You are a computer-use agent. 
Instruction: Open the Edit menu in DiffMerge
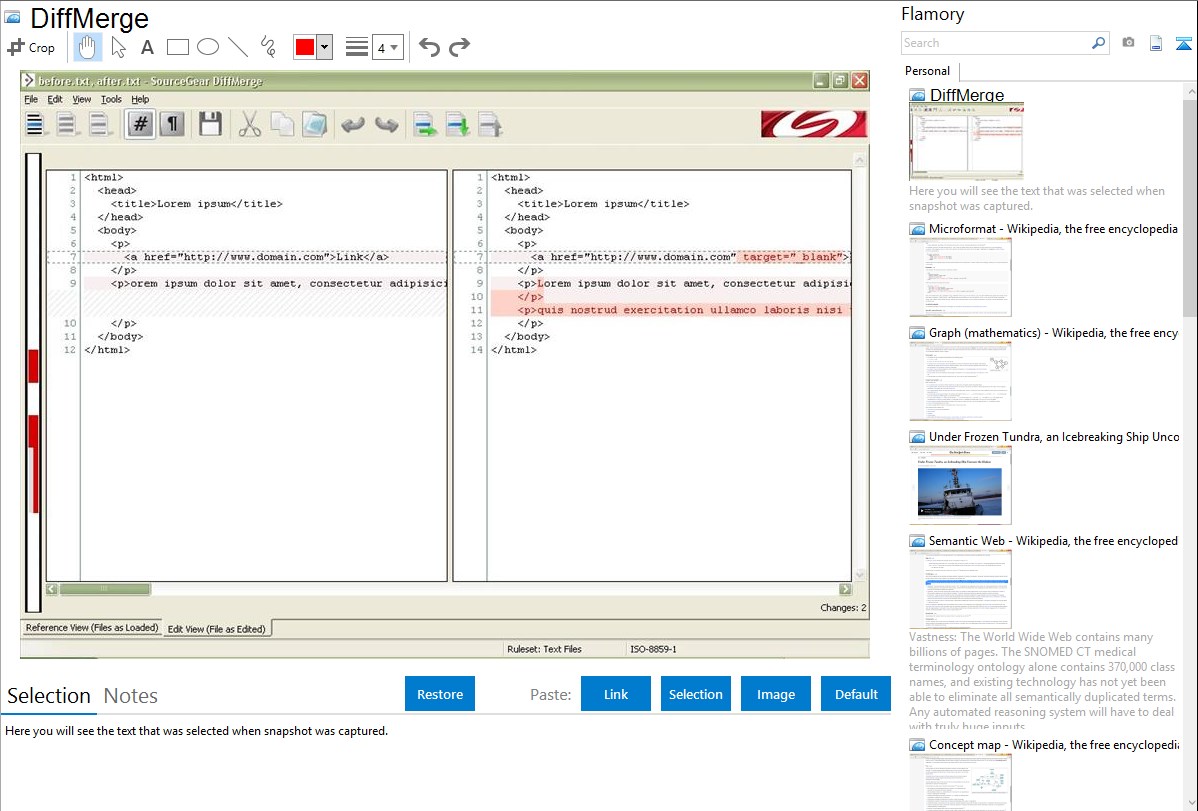point(55,99)
